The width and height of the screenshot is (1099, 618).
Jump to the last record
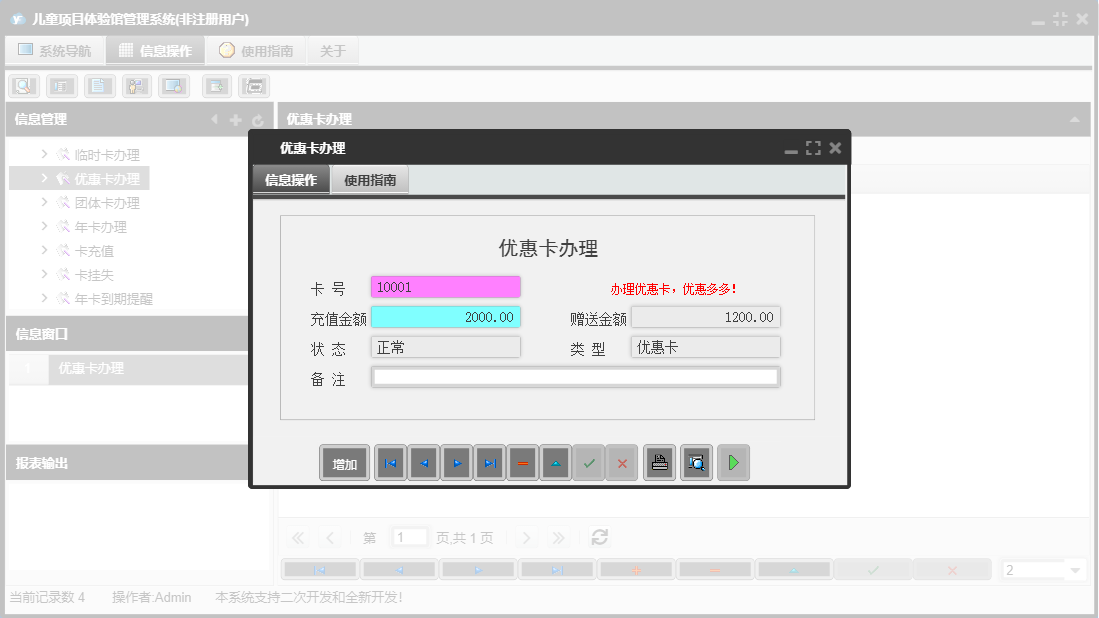[489, 462]
